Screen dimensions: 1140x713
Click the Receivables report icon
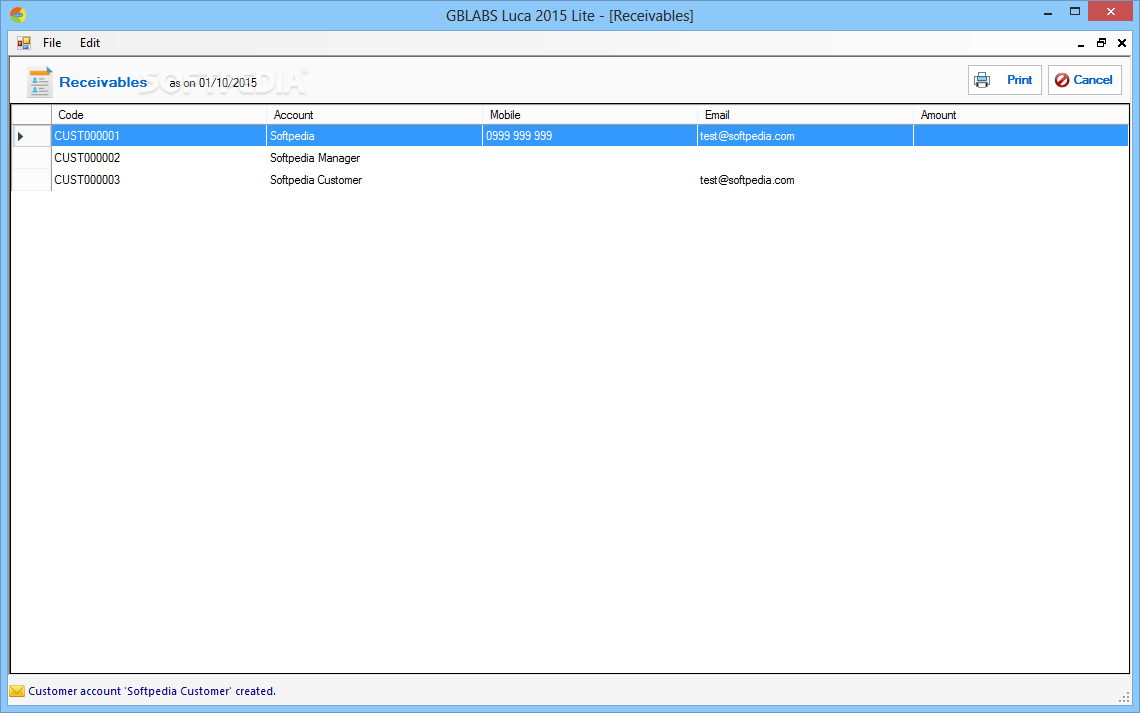(39, 81)
